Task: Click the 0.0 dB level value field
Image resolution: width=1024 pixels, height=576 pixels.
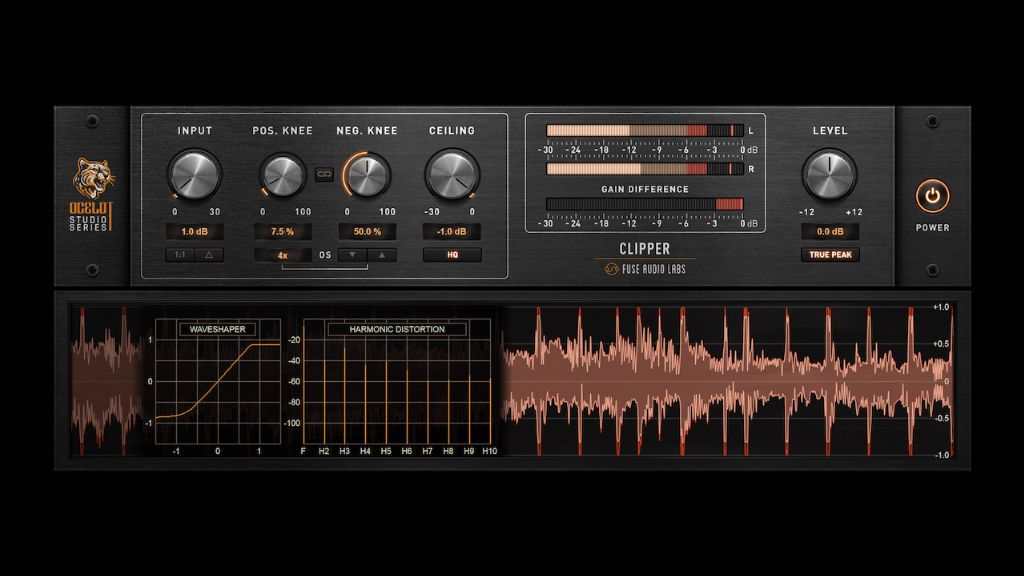Action: pos(830,231)
